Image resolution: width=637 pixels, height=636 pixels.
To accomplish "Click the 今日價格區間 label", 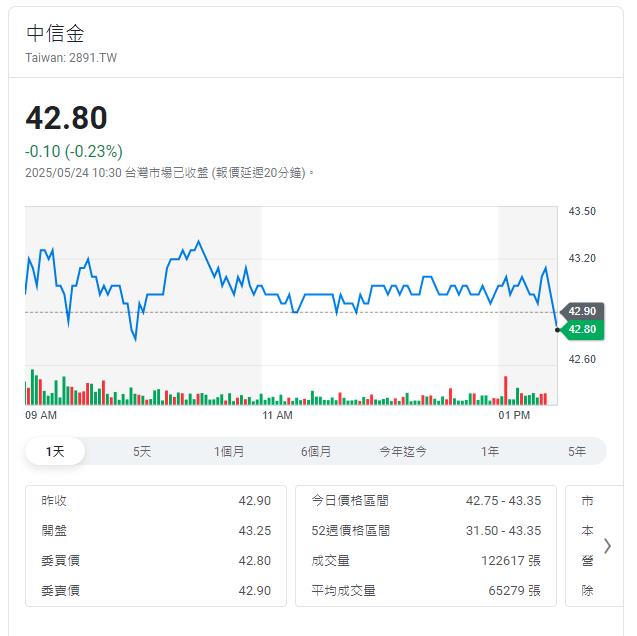I will point(350,500).
